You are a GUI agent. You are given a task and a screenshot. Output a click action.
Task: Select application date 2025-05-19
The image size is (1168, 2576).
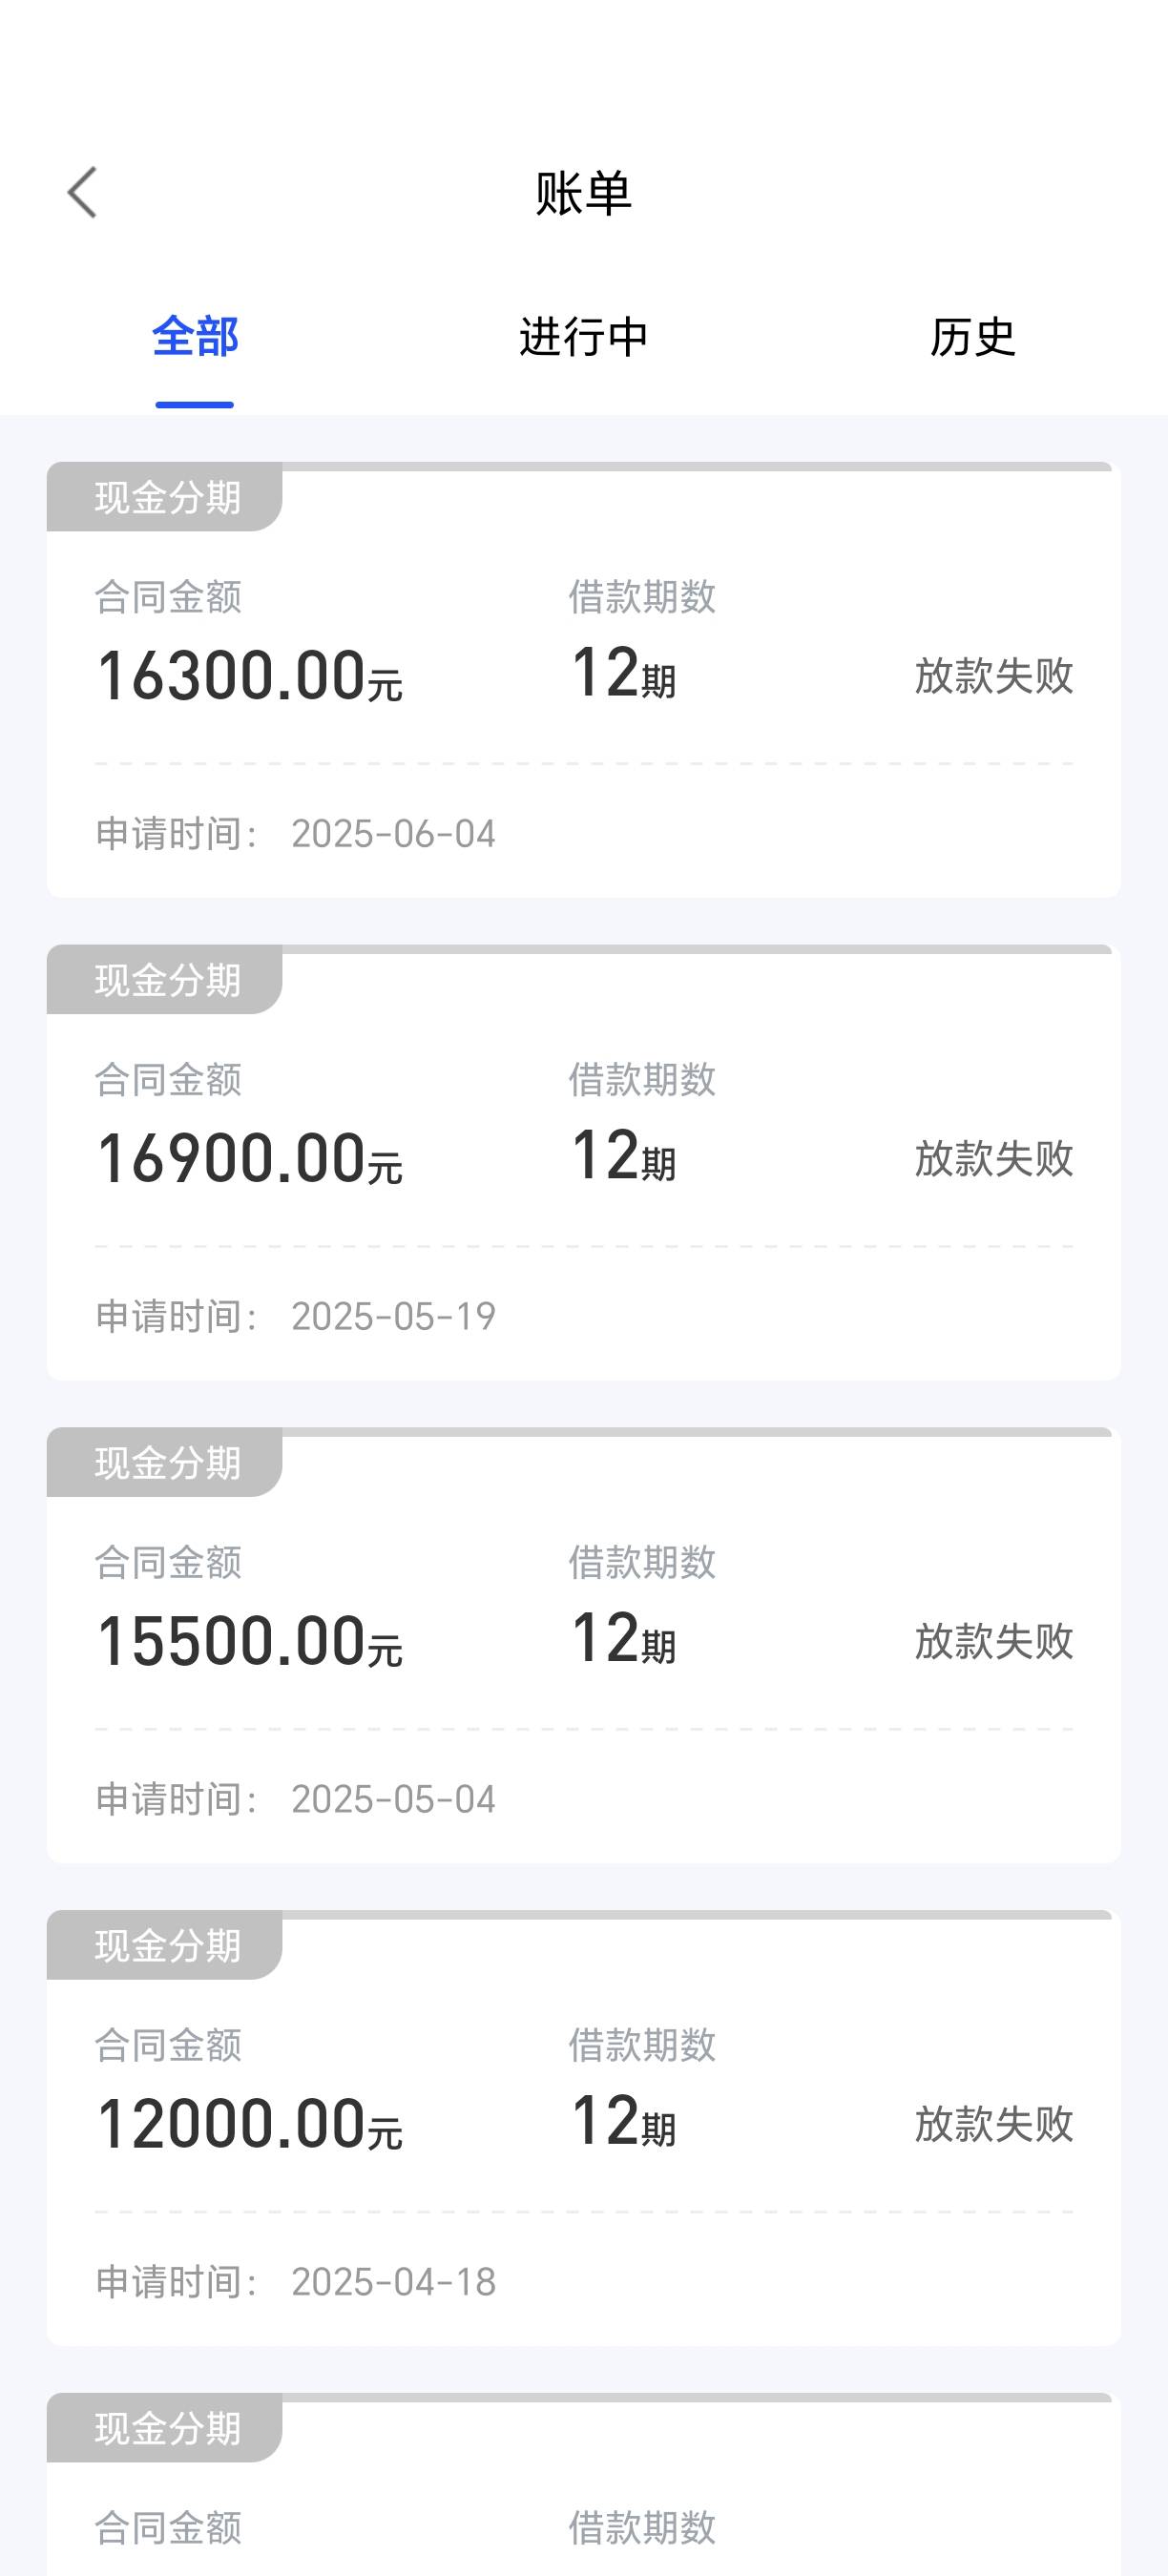click(x=393, y=1317)
